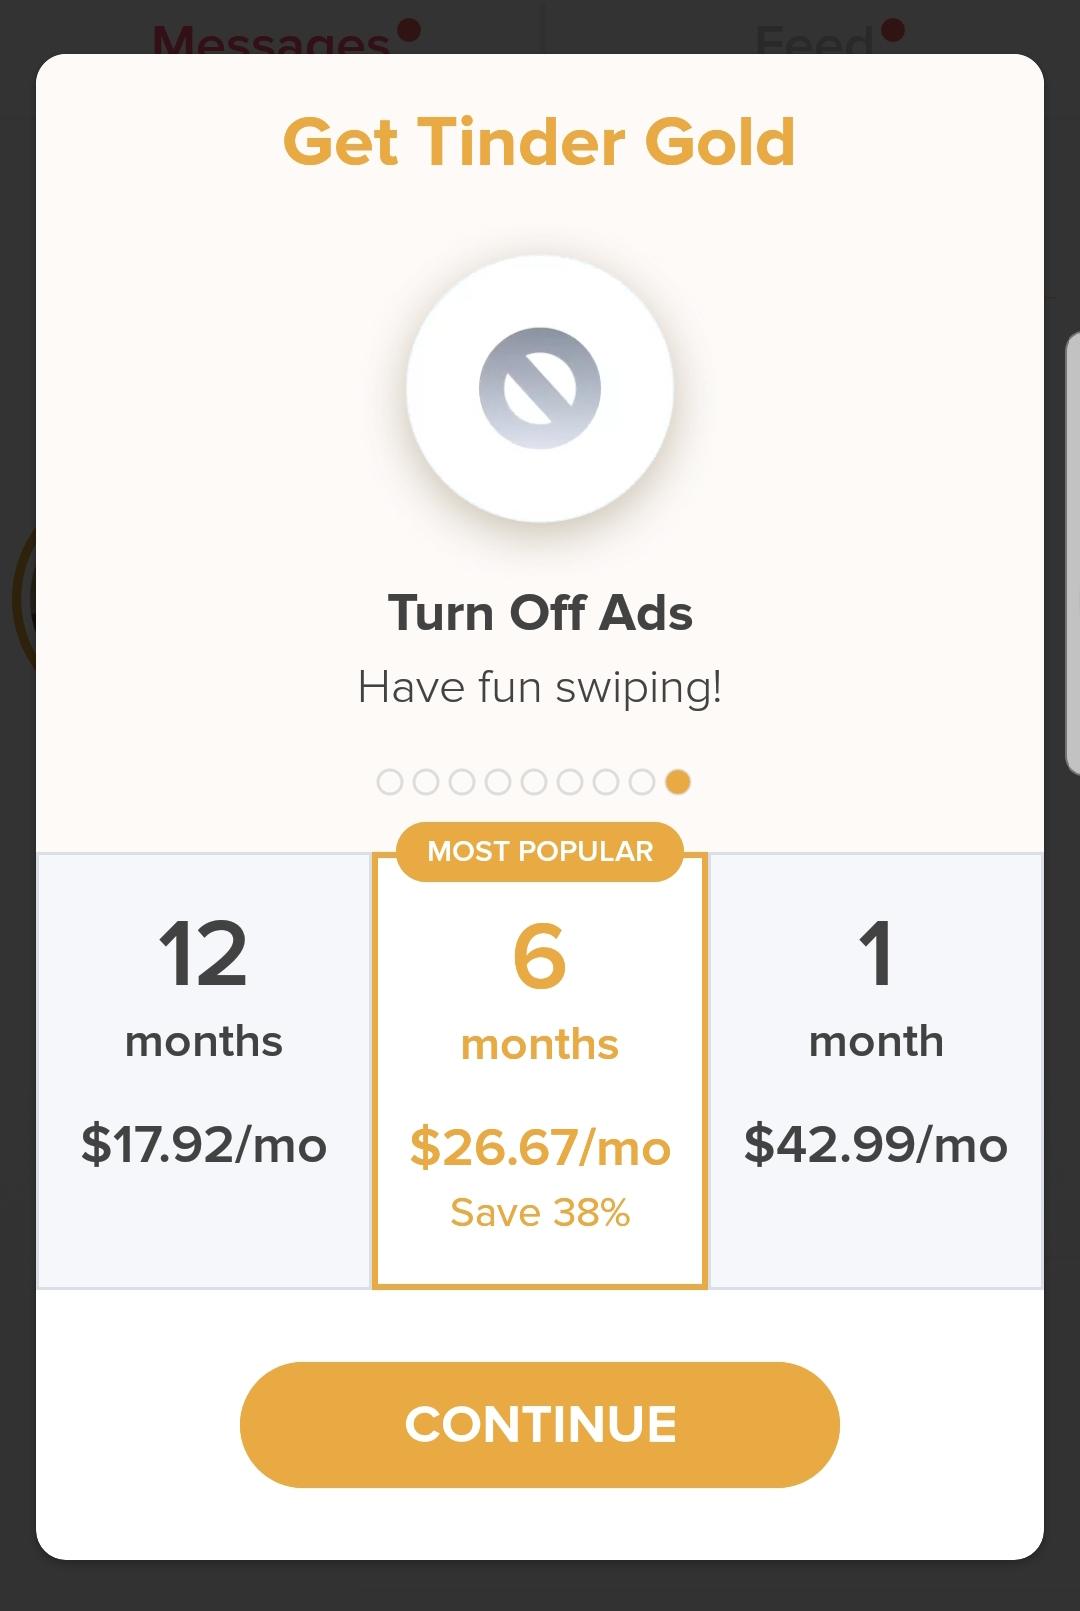1080x1611 pixels.
Task: Tap the CONTINUE button
Action: [540, 1425]
